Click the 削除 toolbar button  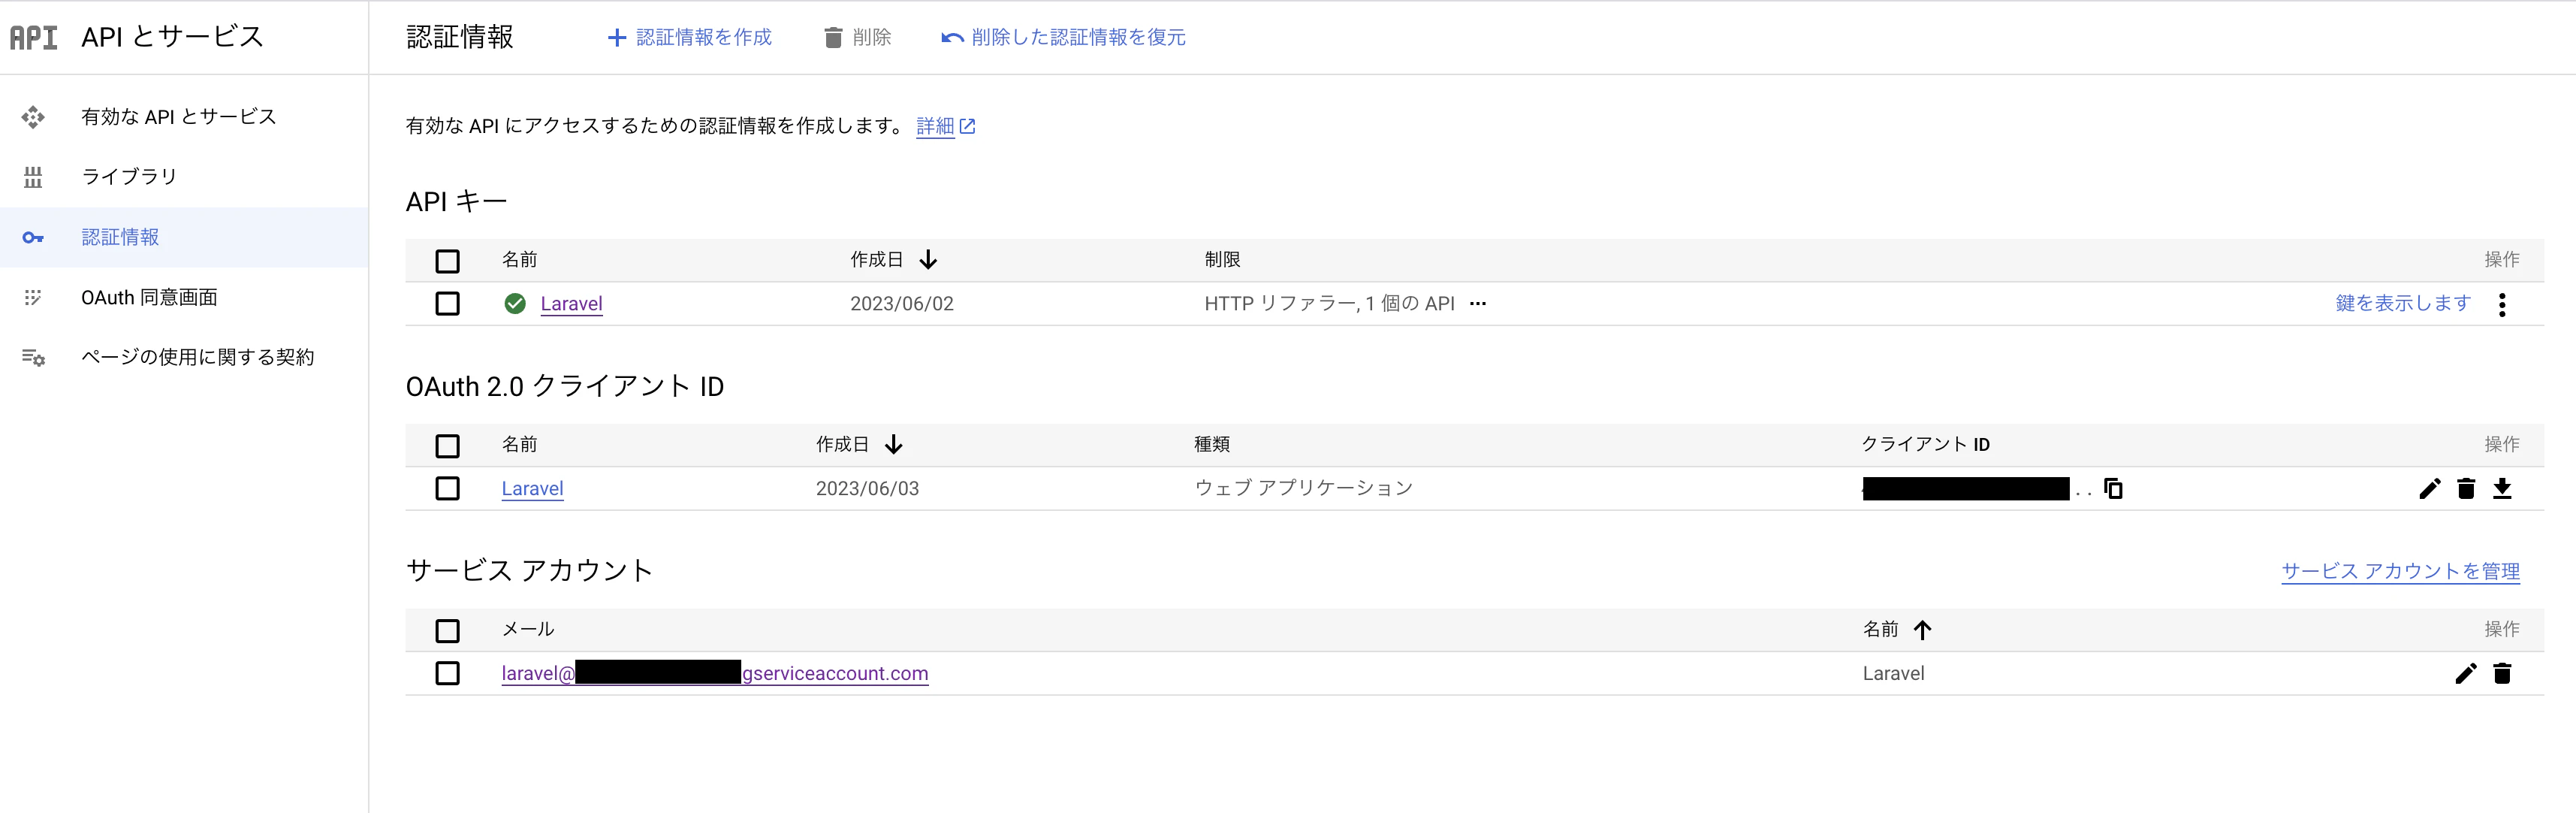tap(857, 37)
